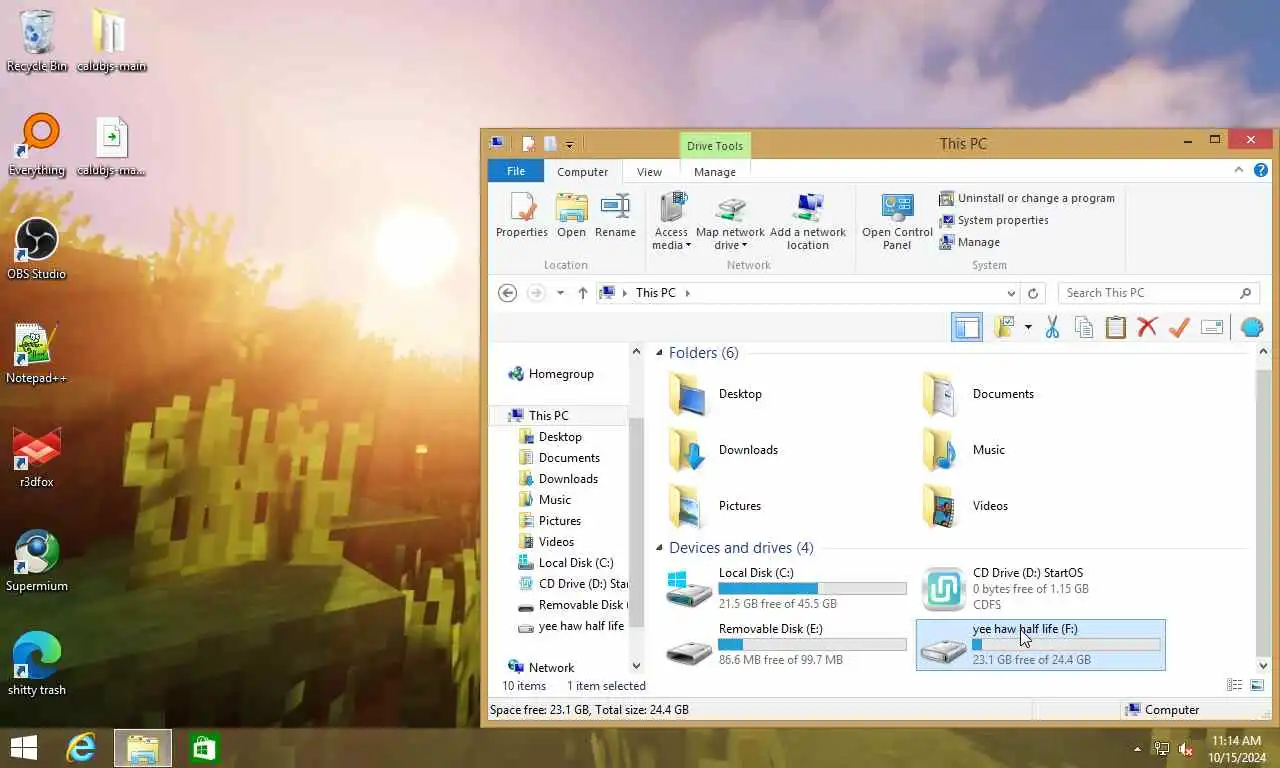Click Add a network location
Image resolution: width=1280 pixels, height=768 pixels.
(807, 222)
